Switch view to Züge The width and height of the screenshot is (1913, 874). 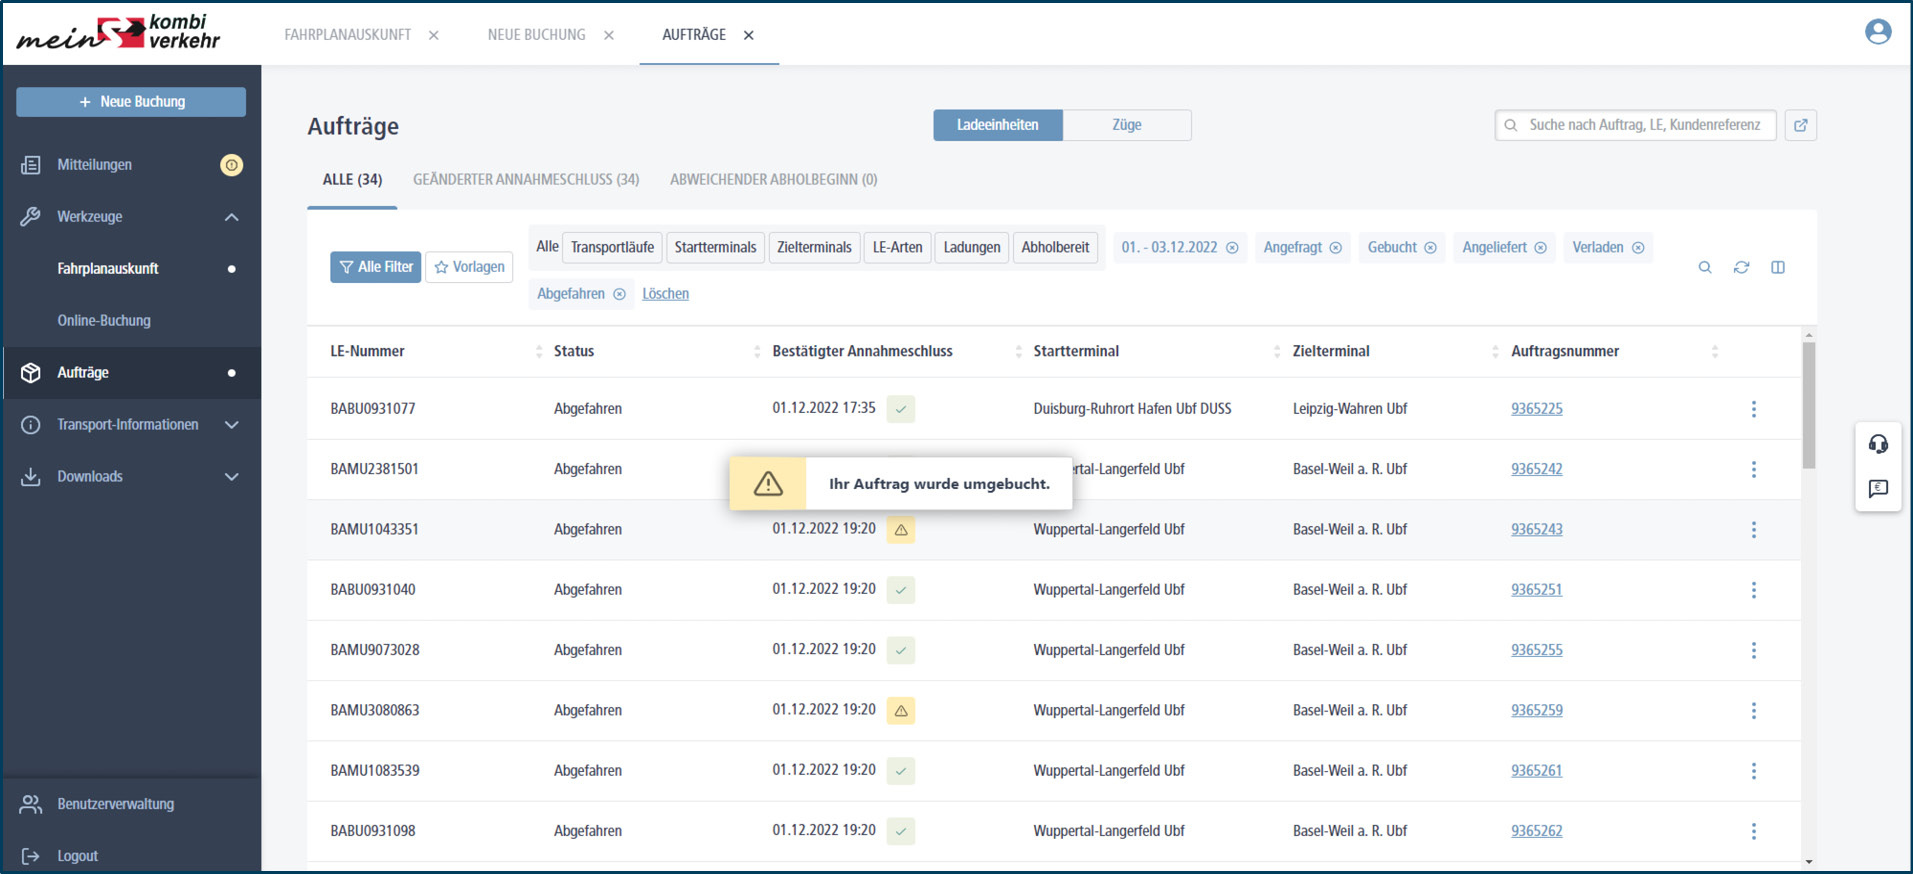(1127, 125)
